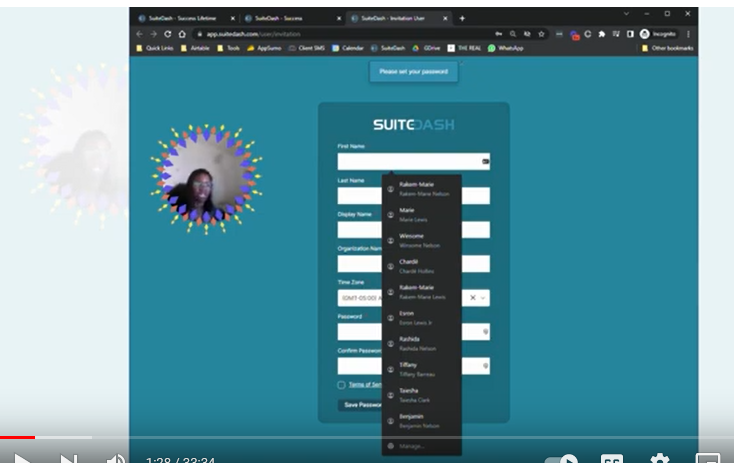
Task: Open the Client SMS bookmark
Action: click(x=307, y=48)
